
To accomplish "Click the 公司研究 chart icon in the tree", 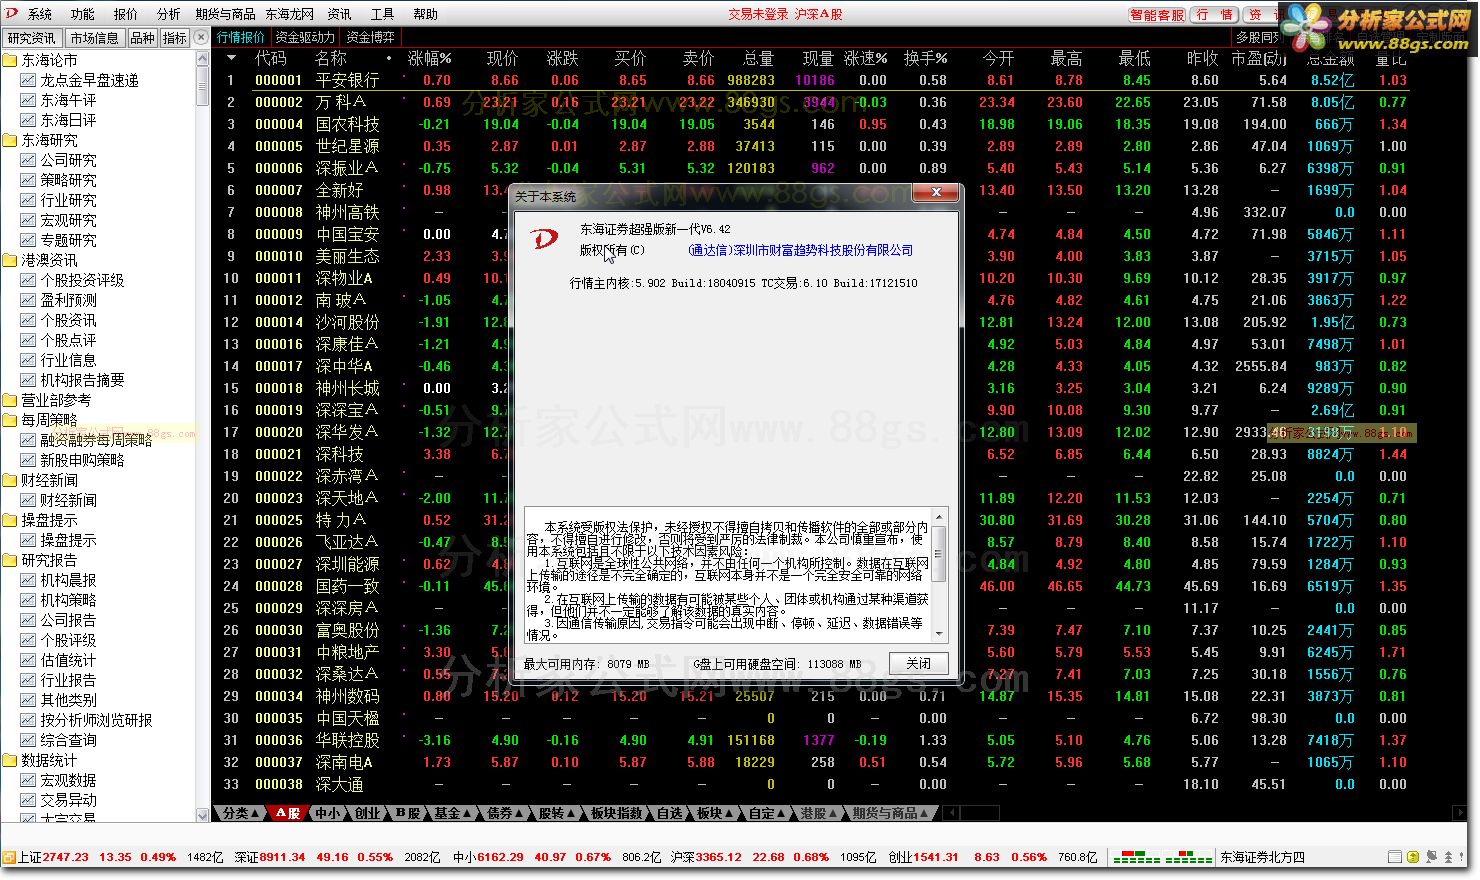I will click(28, 160).
